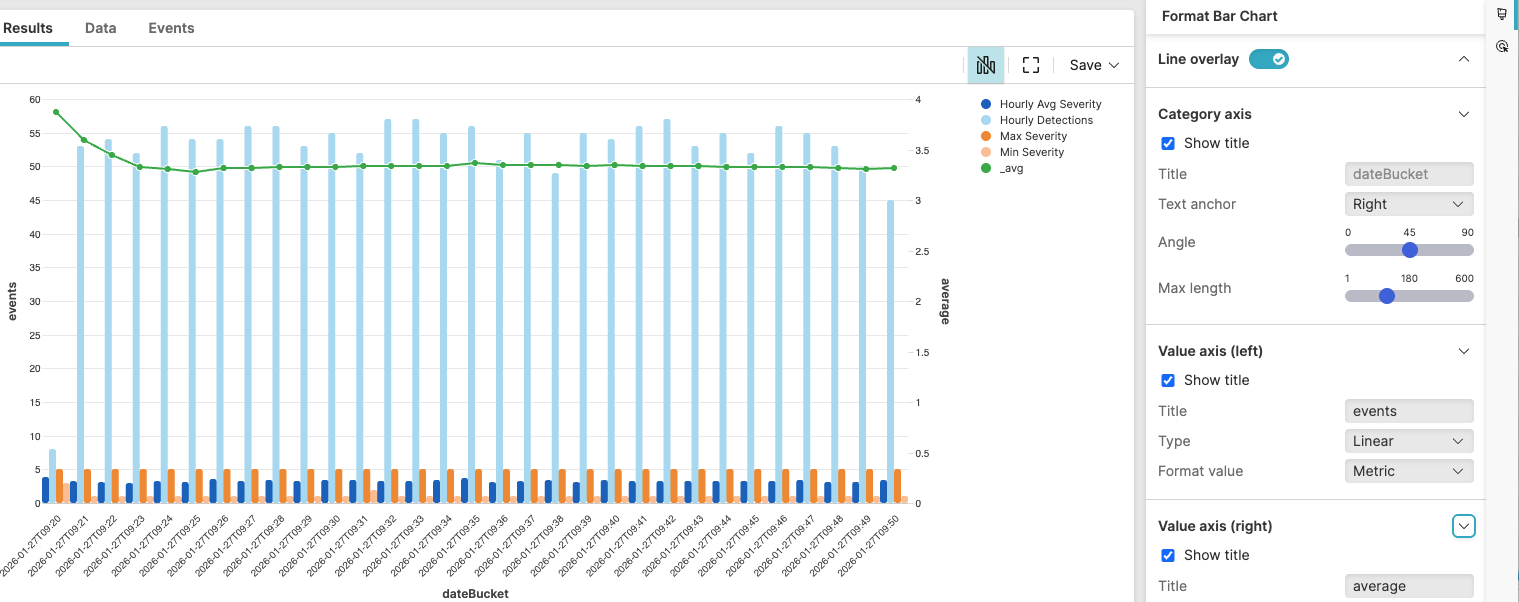Viewport: 1519px width, 602px height.
Task: Collapse the Value axis (right) section
Action: point(1463,525)
